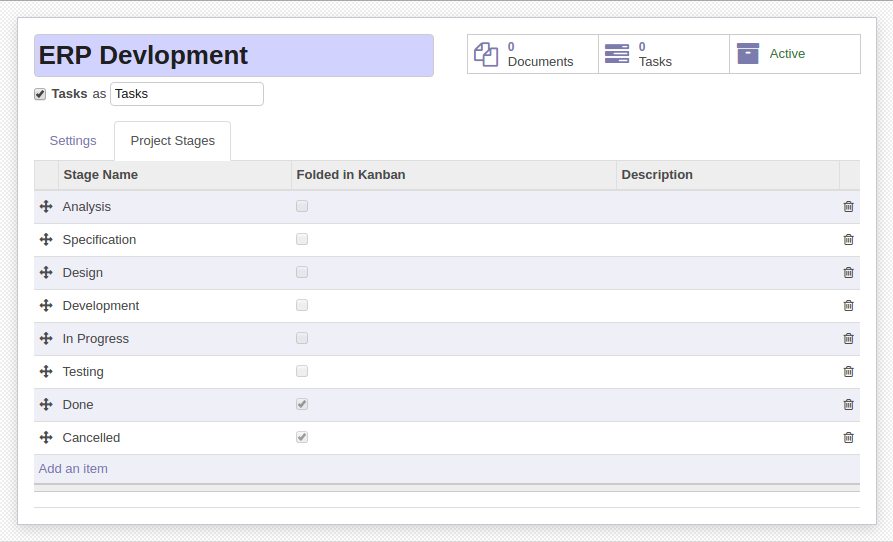The width and height of the screenshot is (893, 542).
Task: Check Folded in Kanban for Analysis
Action: point(302,206)
